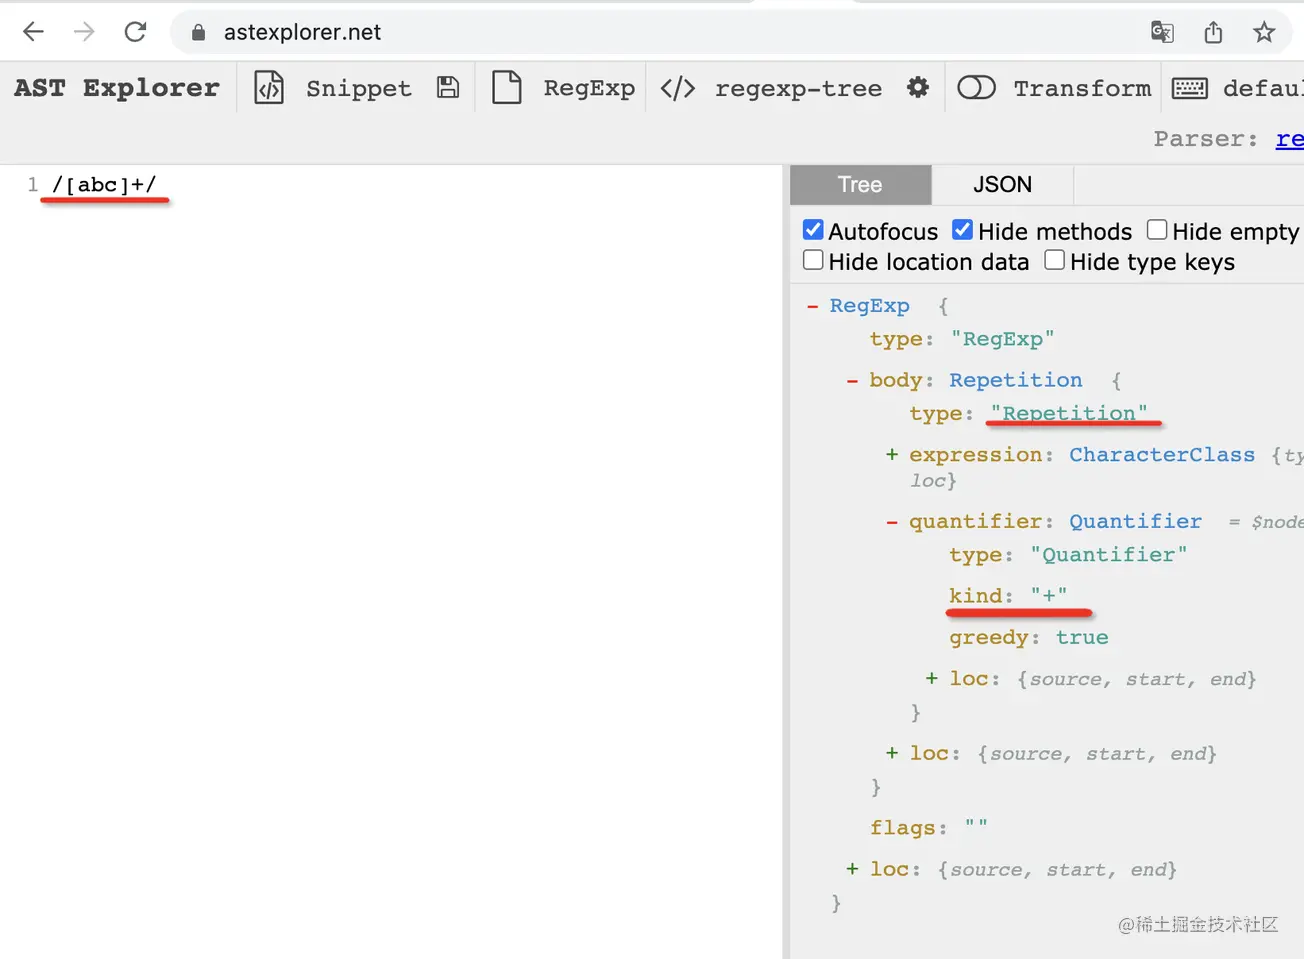Click the "Quantifier" type string value
Screen dimensions: 1304x959
click(1109, 555)
